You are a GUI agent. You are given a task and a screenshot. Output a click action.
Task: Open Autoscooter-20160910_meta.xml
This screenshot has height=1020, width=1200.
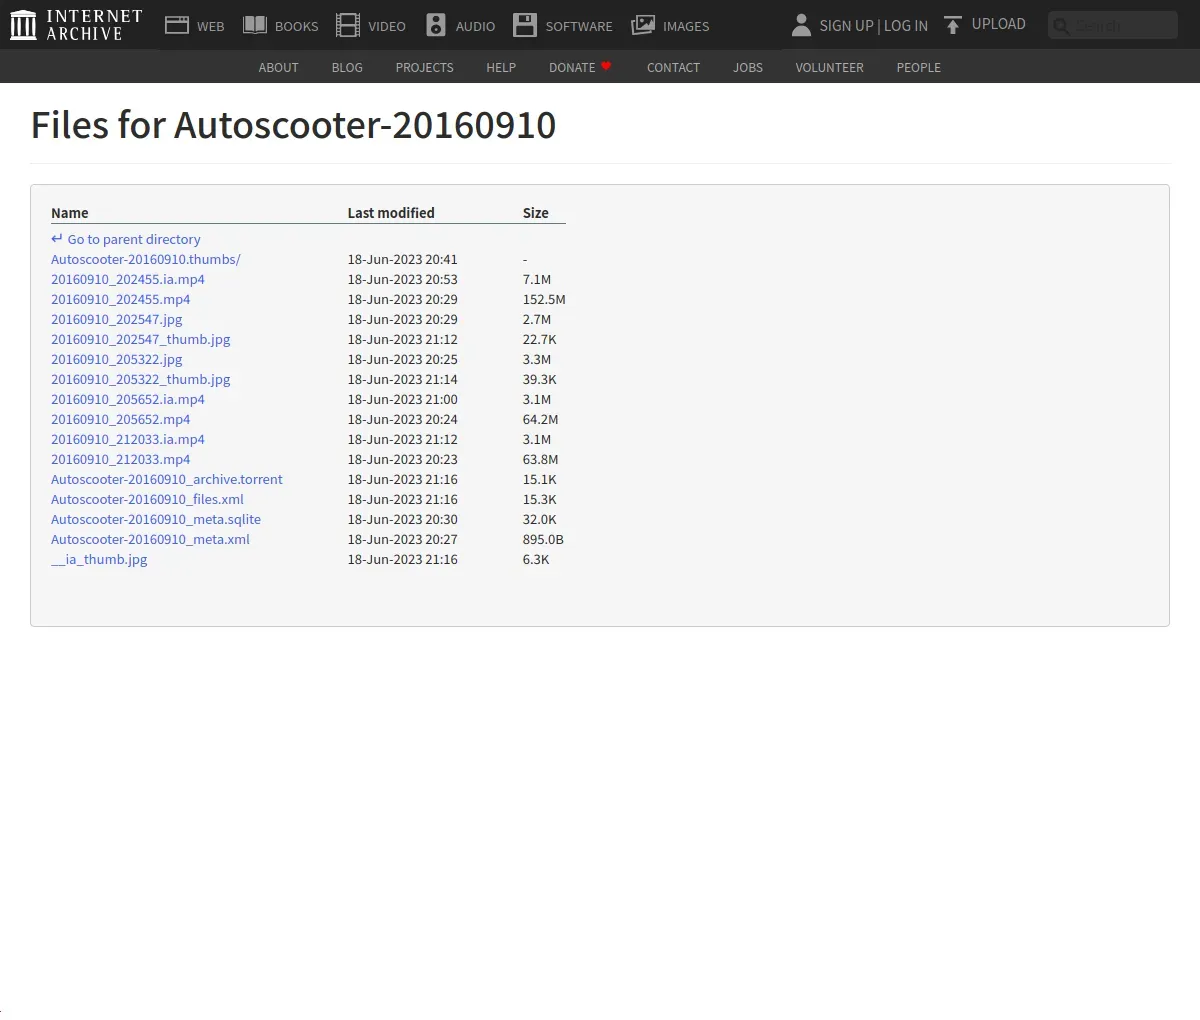tap(150, 539)
